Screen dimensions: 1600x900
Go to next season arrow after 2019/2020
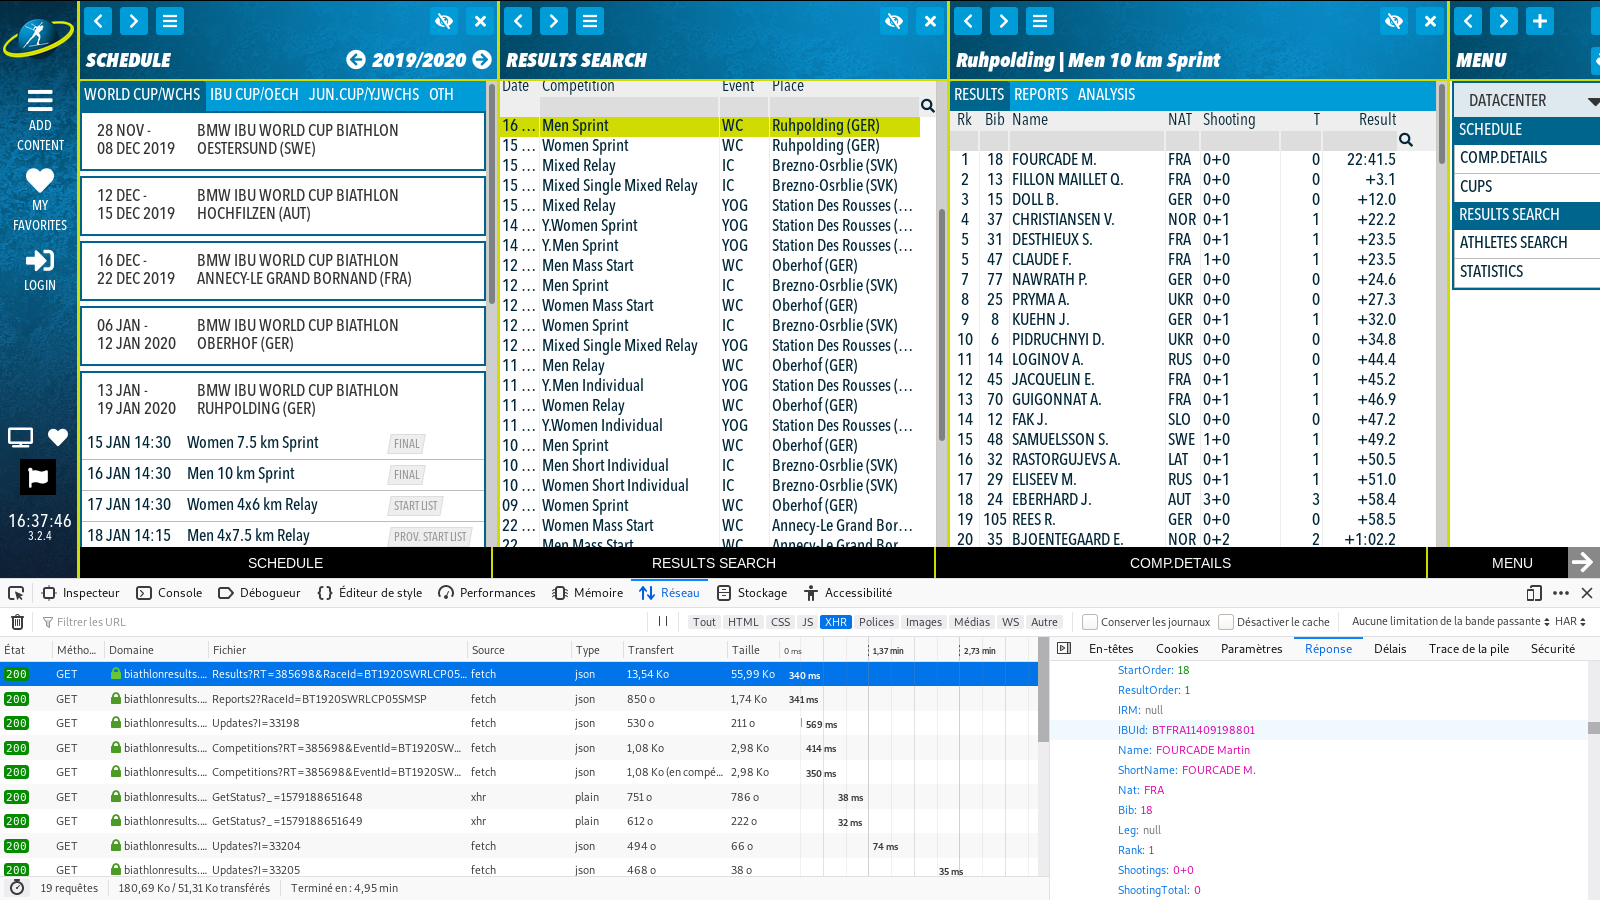(482, 60)
